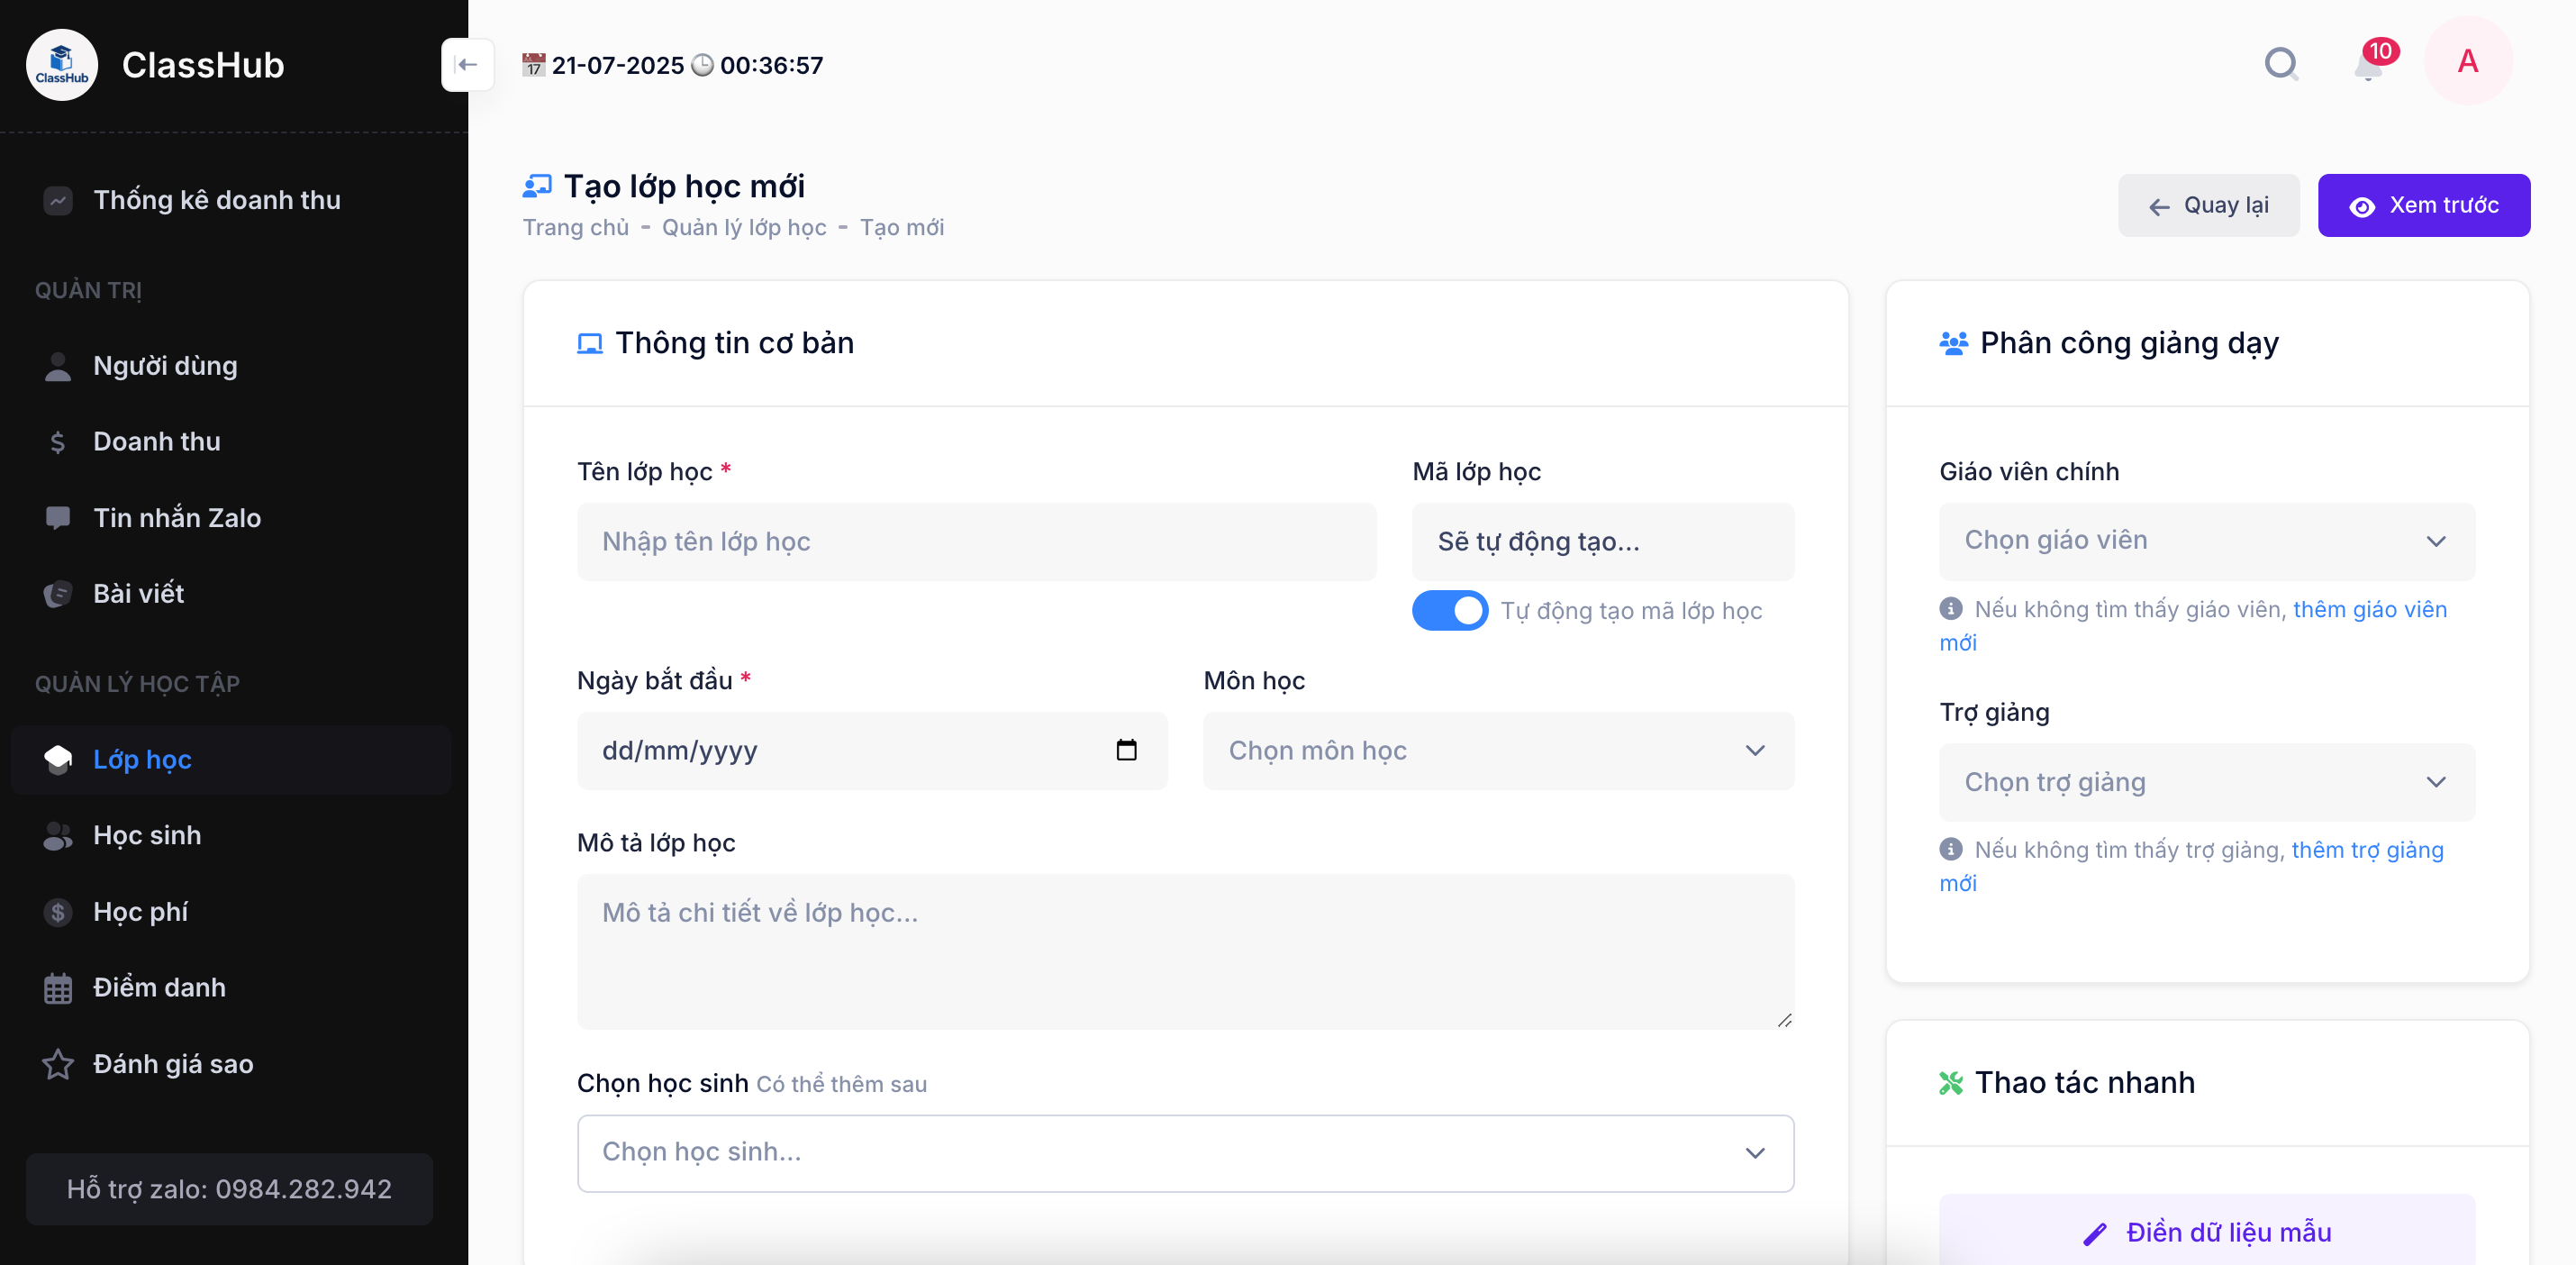Click Điền dữ liệu mẫu button
2576x1265 pixels.
click(2206, 1231)
